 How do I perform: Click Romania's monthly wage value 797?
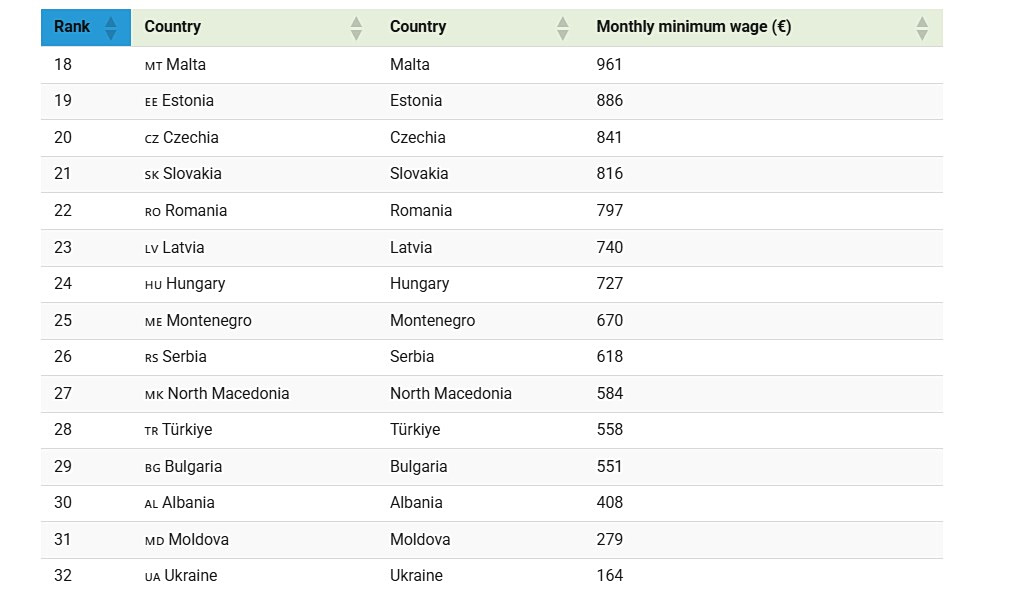pyautogui.click(x=609, y=211)
